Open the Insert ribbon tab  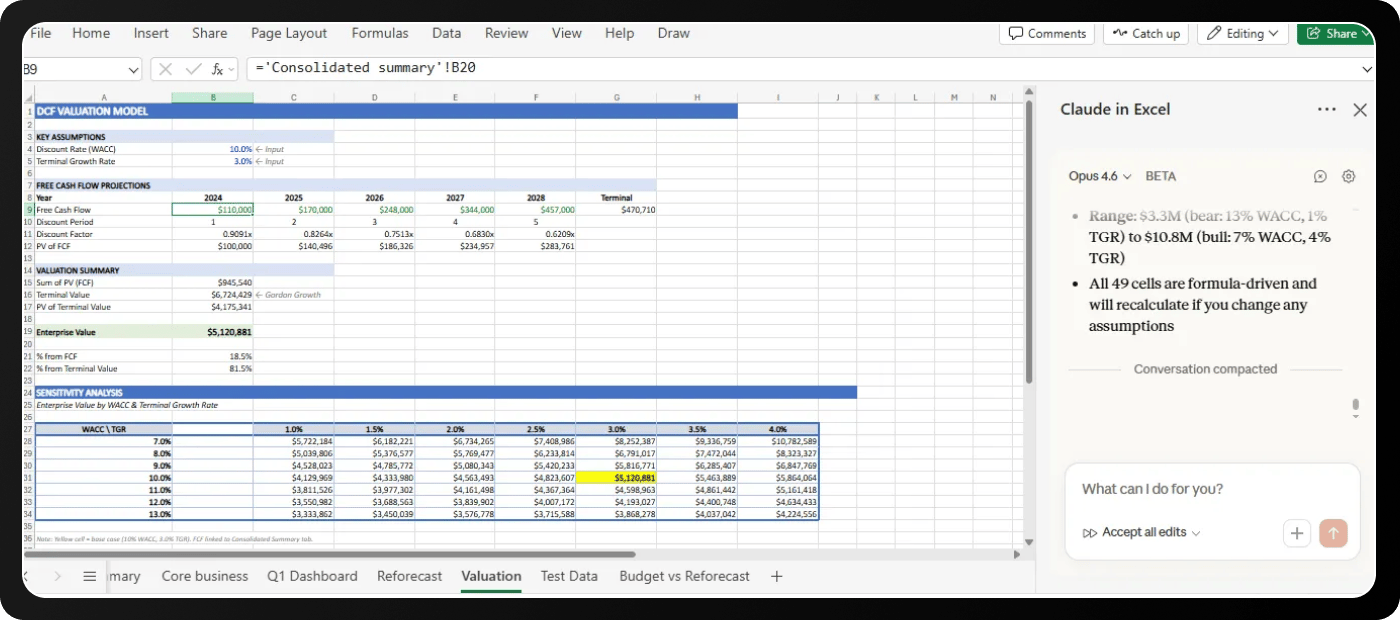(151, 33)
